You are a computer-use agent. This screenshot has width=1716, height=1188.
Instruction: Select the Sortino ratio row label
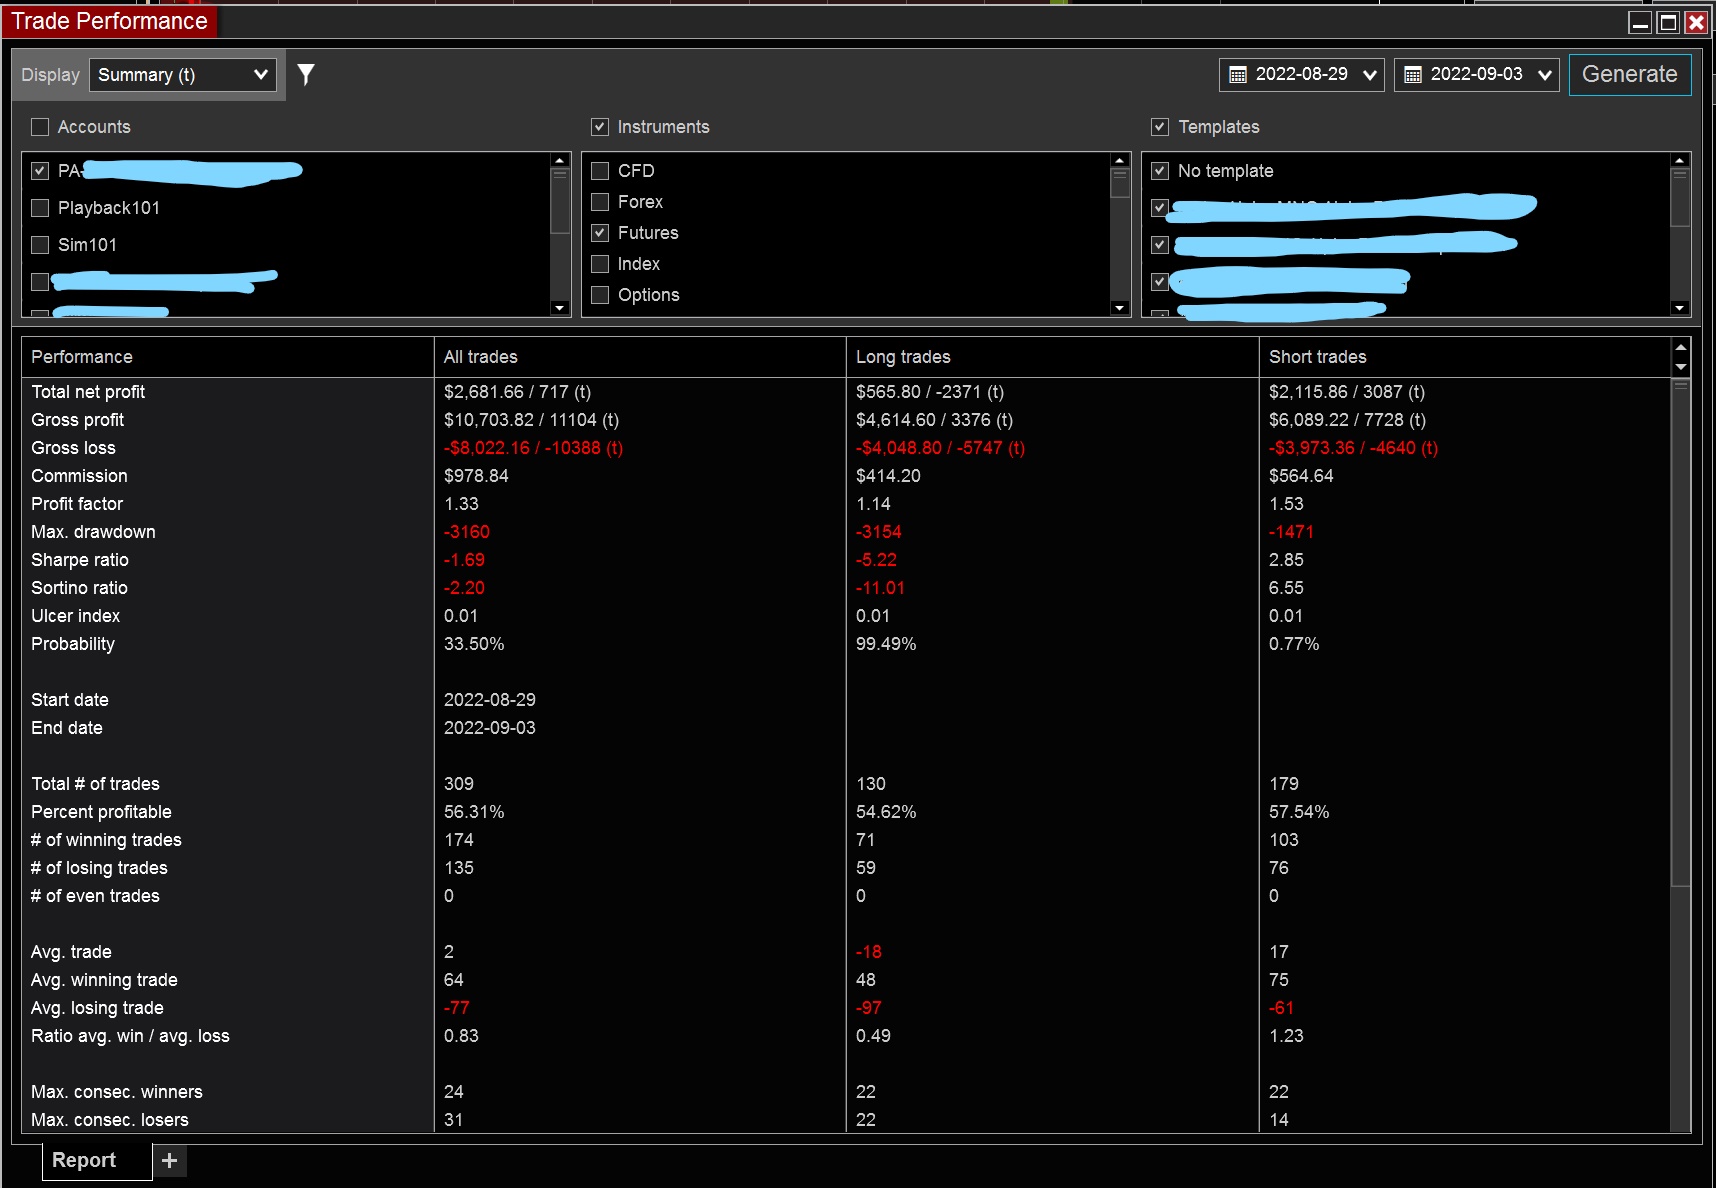[x=79, y=588]
